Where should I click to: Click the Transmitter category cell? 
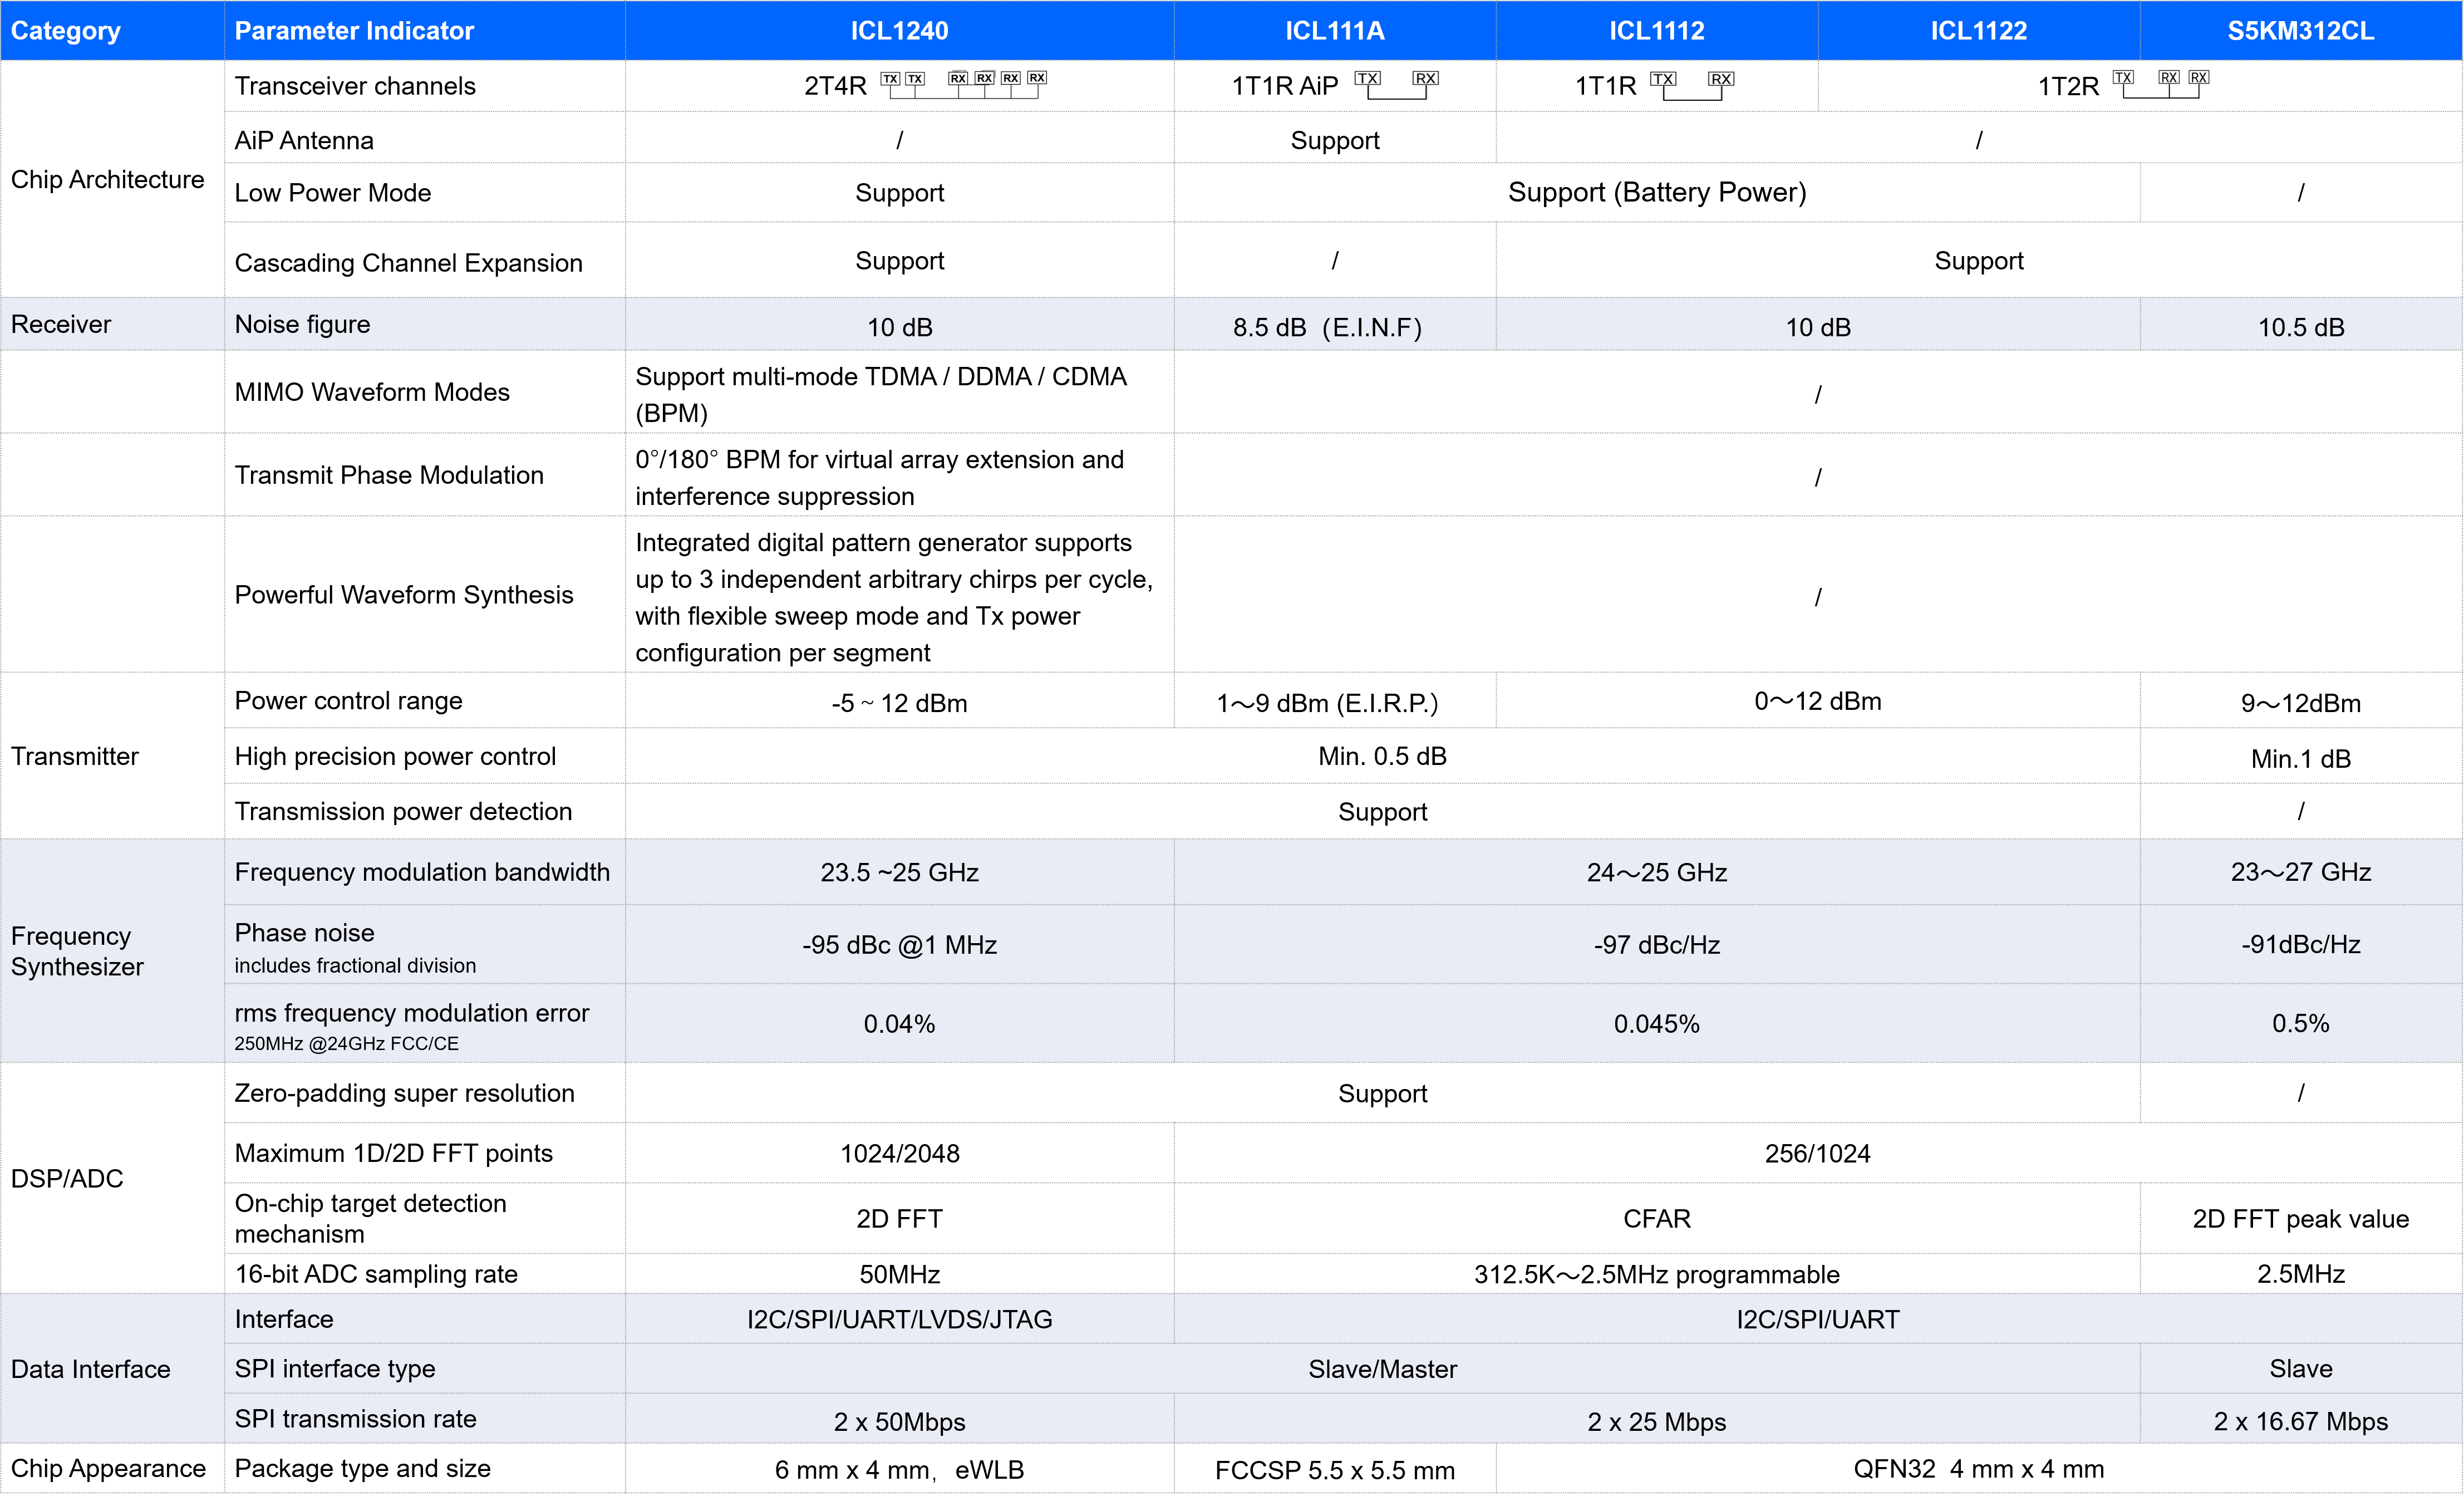(112, 756)
